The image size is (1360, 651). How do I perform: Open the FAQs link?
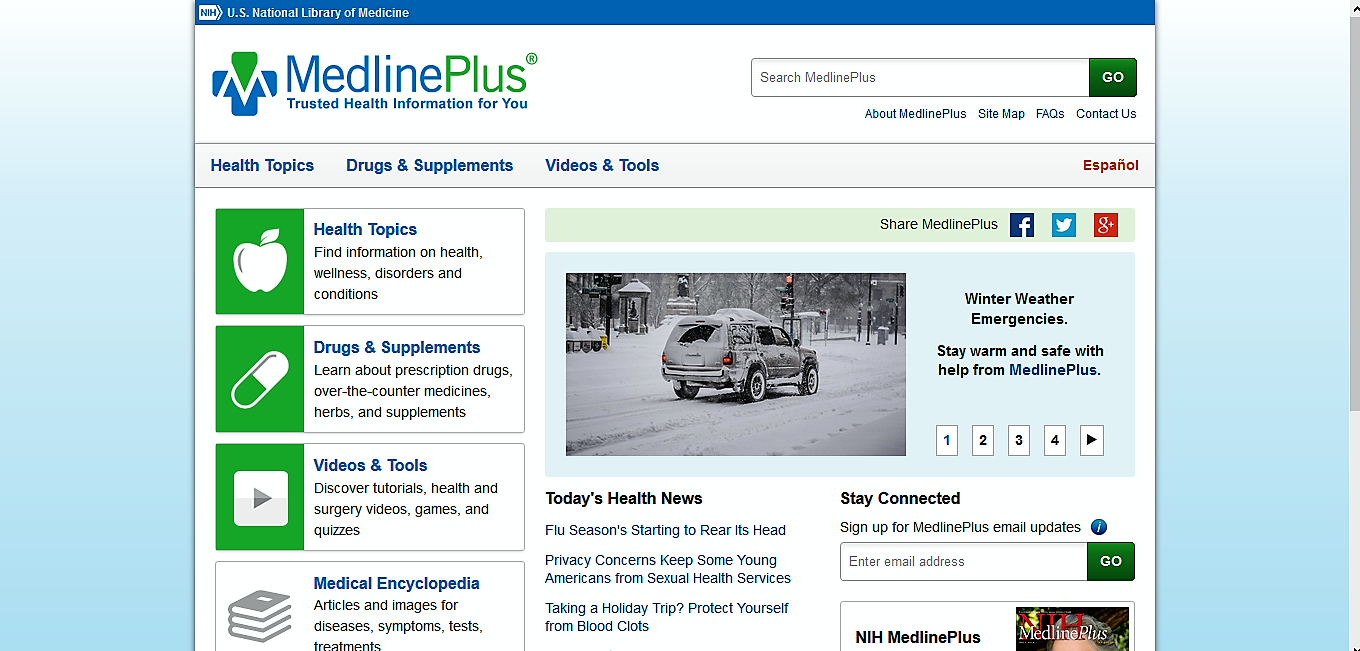(x=1050, y=114)
